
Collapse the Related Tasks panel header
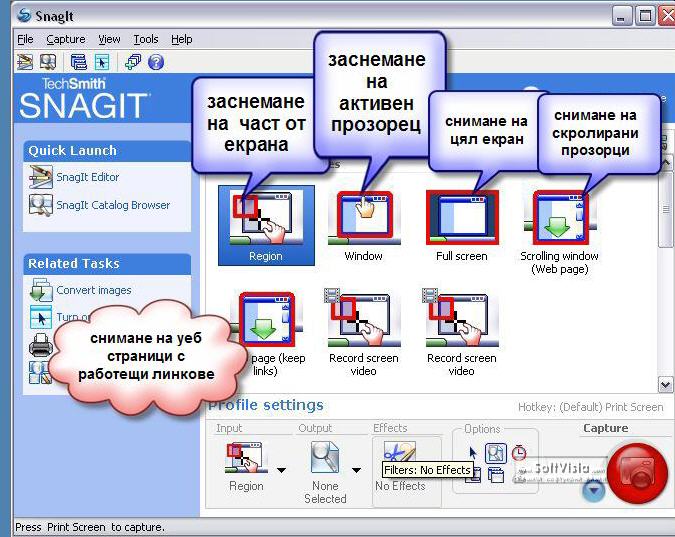[107, 264]
